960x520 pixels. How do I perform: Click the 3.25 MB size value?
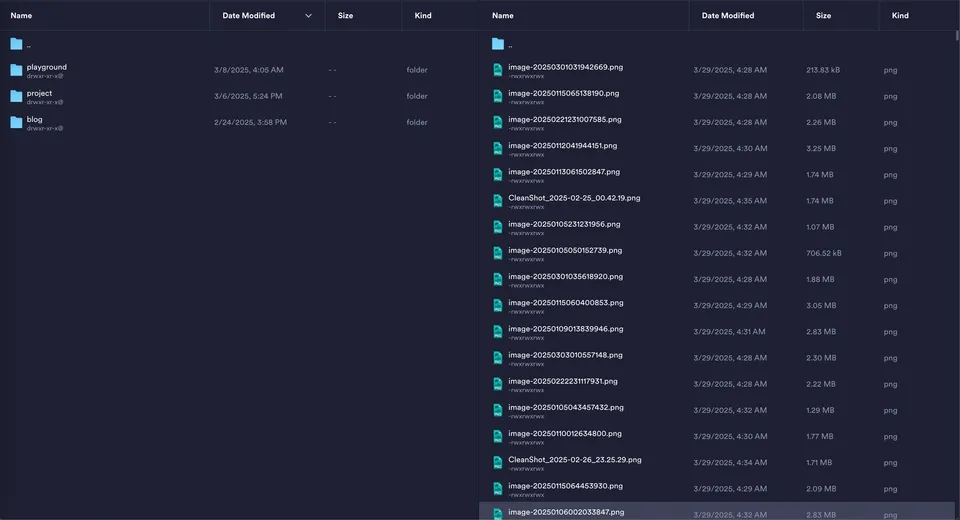[821, 148]
